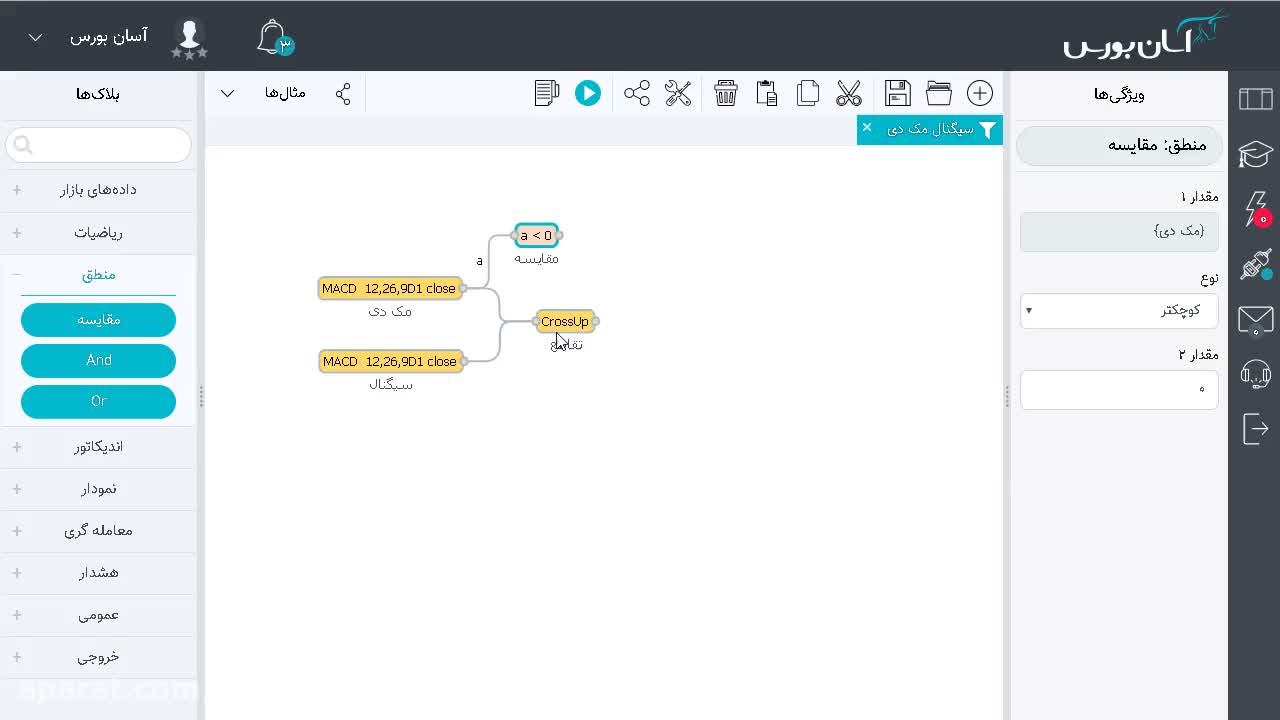The width and height of the screenshot is (1280, 720).
Task: Add the مقایسه logic block
Action: point(98,320)
